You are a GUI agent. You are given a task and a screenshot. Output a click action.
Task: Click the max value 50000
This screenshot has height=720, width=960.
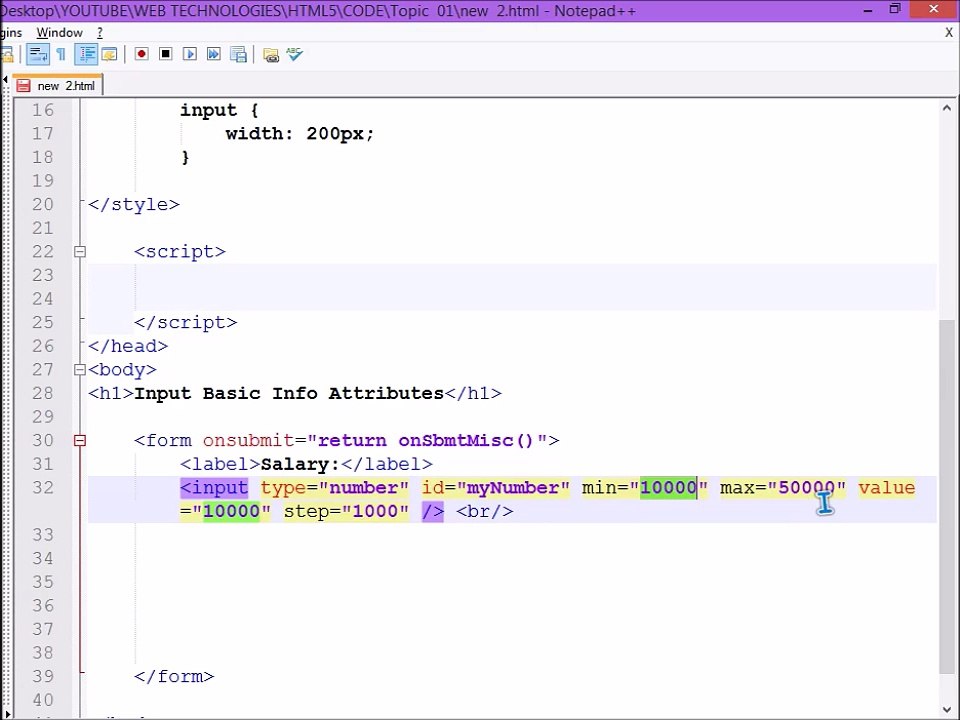point(806,488)
